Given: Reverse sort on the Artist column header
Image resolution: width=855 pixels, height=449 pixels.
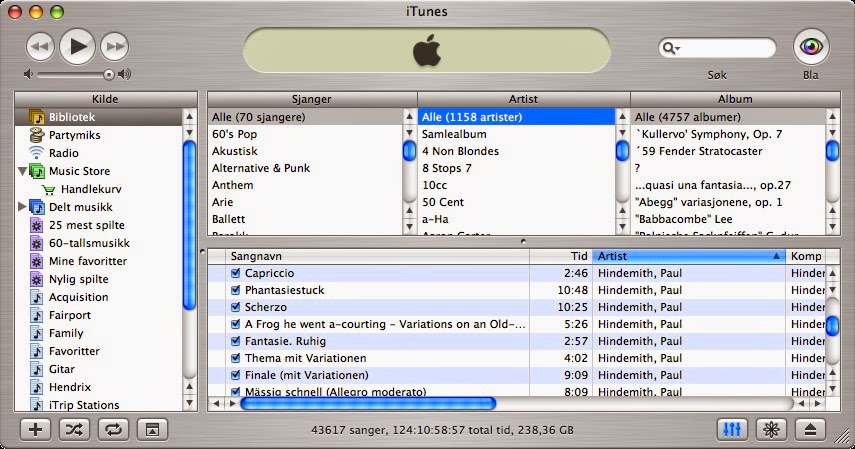Looking at the screenshot, I should tap(689, 256).
